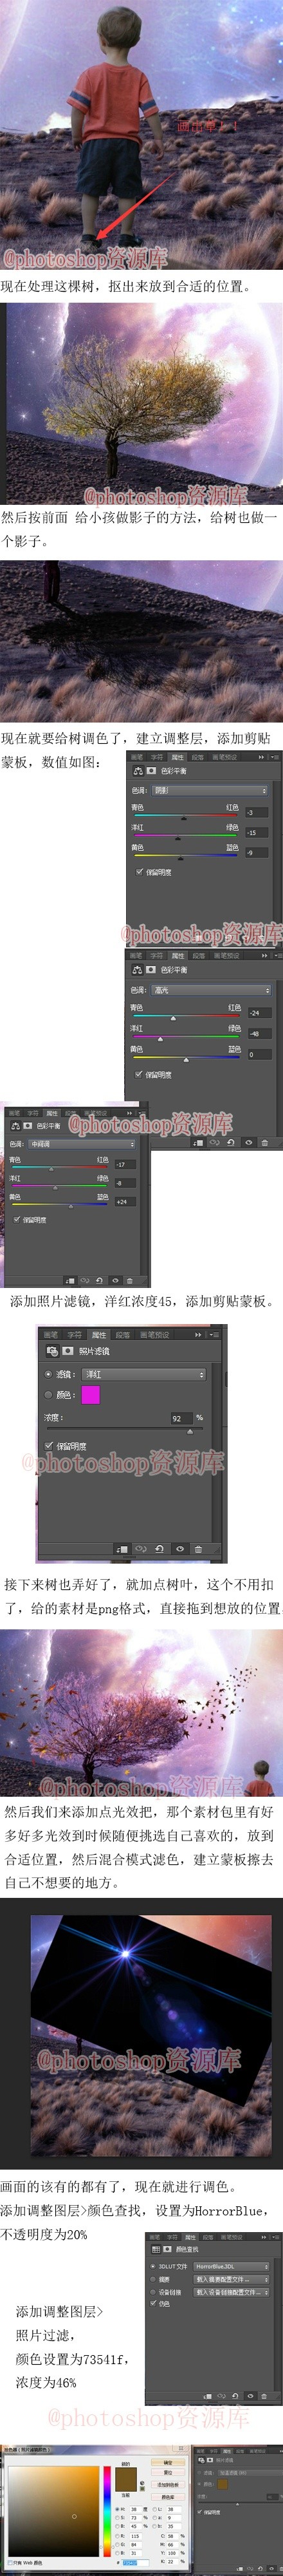Click reset icon in color lookup panel footer
Viewport: 283px width, 2576px height.
pos(235,2395)
